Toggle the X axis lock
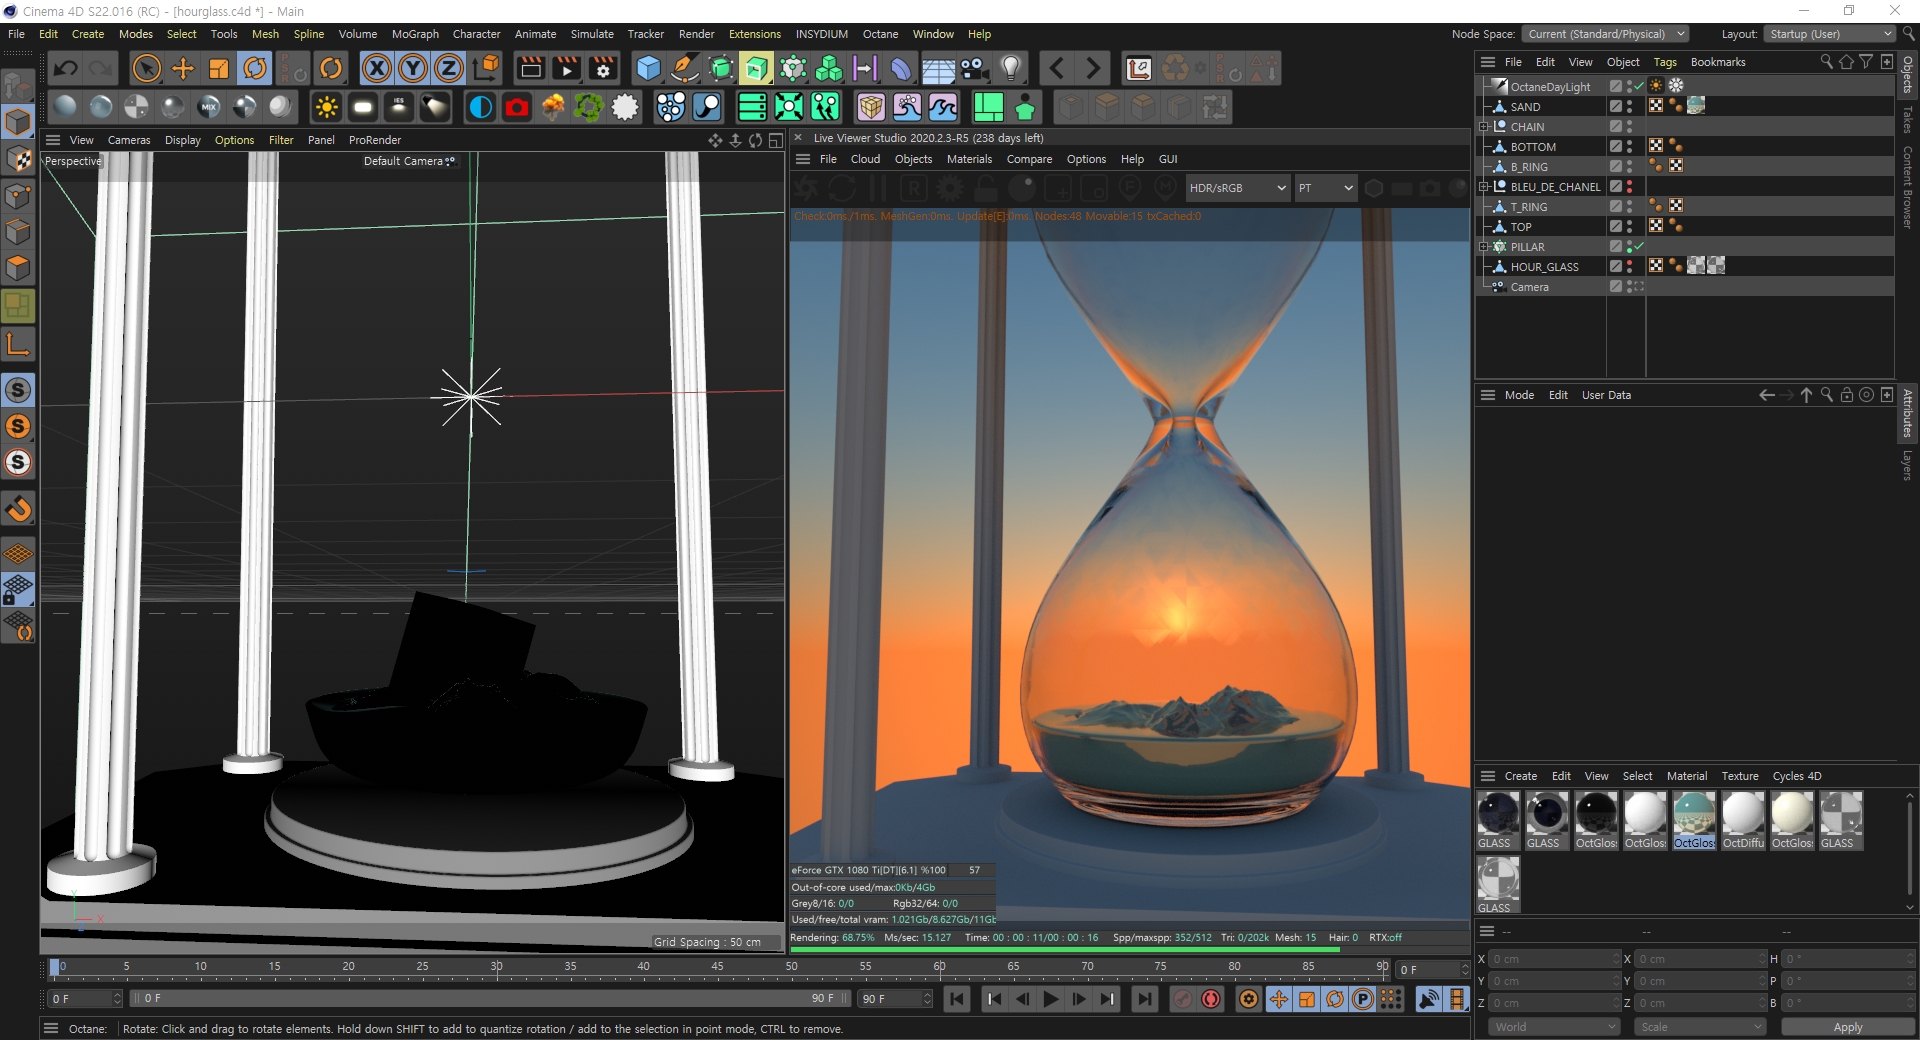Screen dimensions: 1920x1040 click(x=377, y=69)
